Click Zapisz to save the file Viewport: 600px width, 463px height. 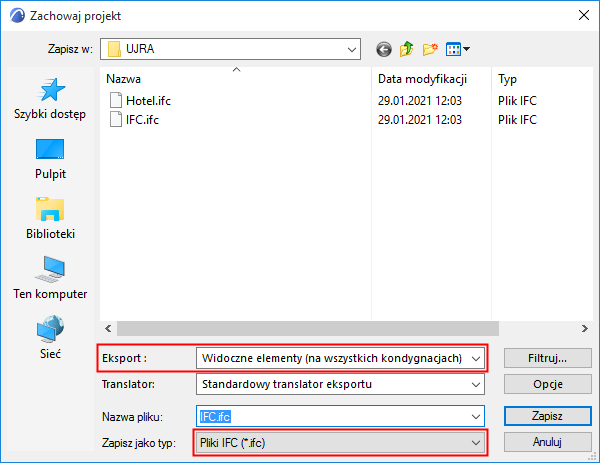[x=548, y=416]
